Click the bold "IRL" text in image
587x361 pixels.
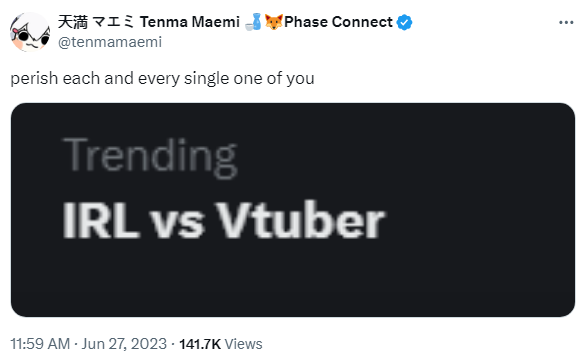coord(101,220)
